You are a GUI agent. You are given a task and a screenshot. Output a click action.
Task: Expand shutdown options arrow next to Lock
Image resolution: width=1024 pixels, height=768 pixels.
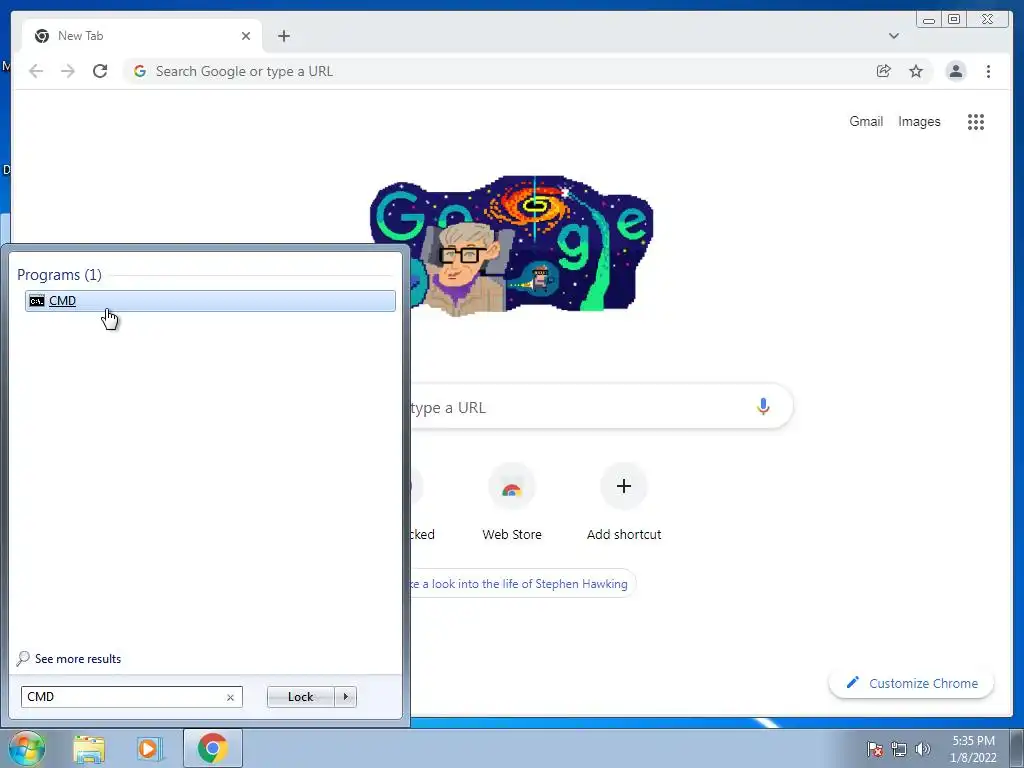pos(345,697)
